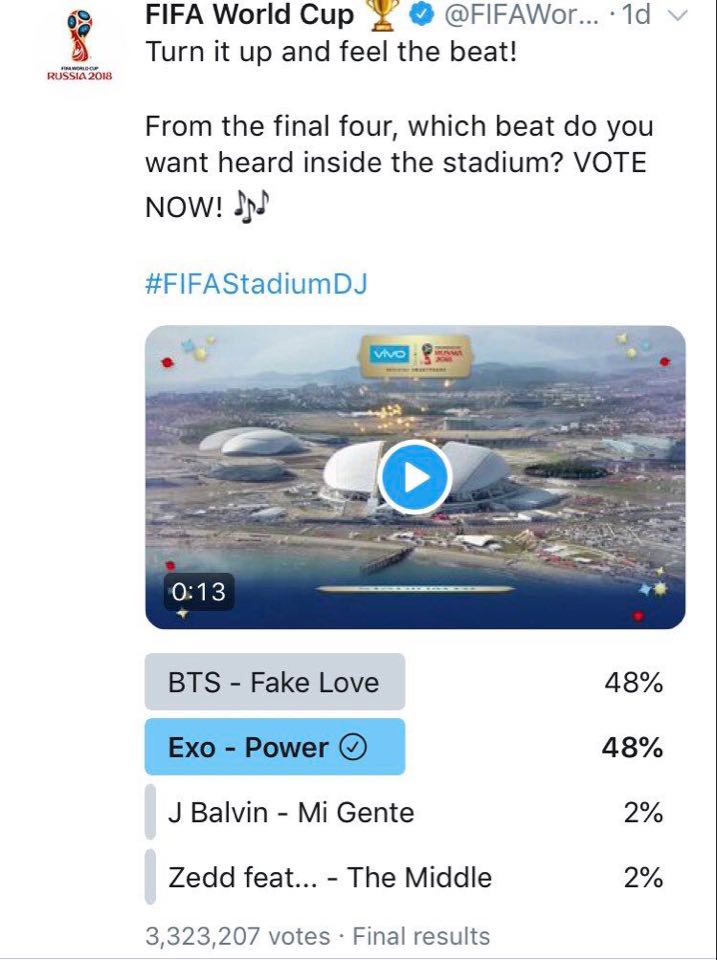Expand the tweet options chevron menu

tap(678, 17)
